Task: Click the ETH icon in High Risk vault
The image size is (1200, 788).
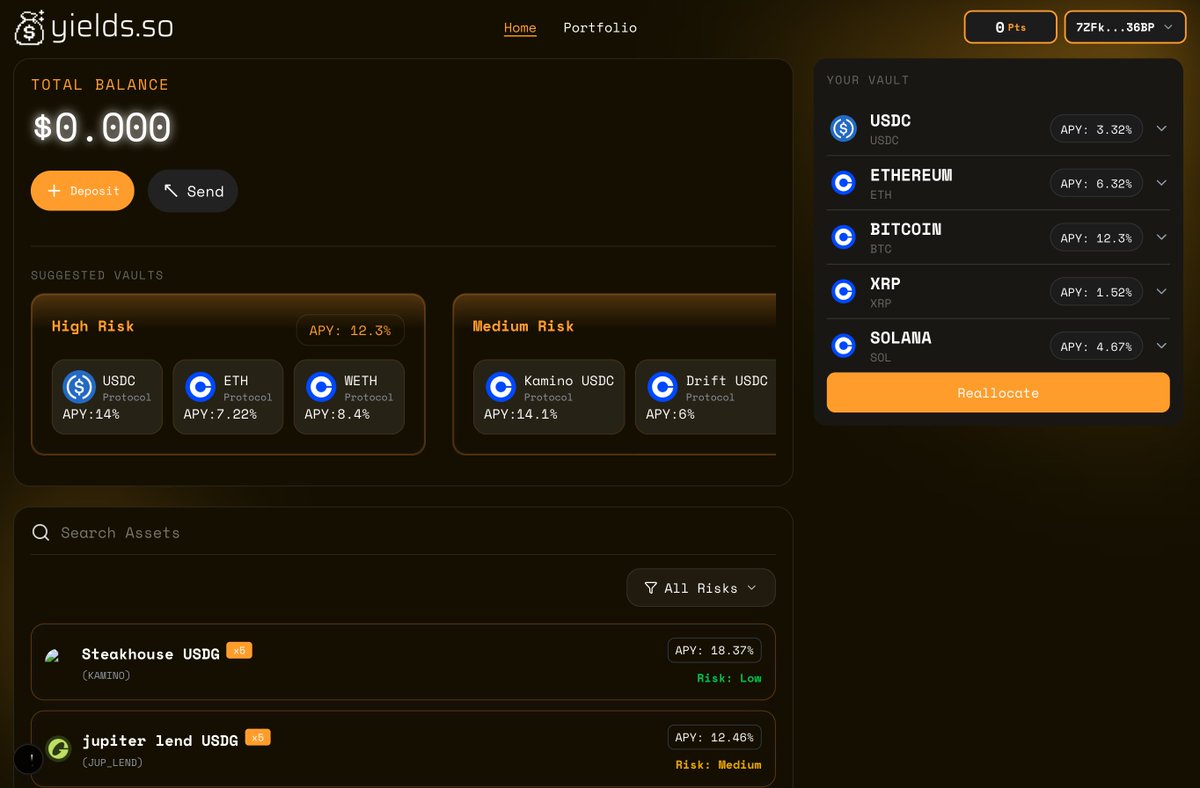Action: pyautogui.click(x=200, y=387)
